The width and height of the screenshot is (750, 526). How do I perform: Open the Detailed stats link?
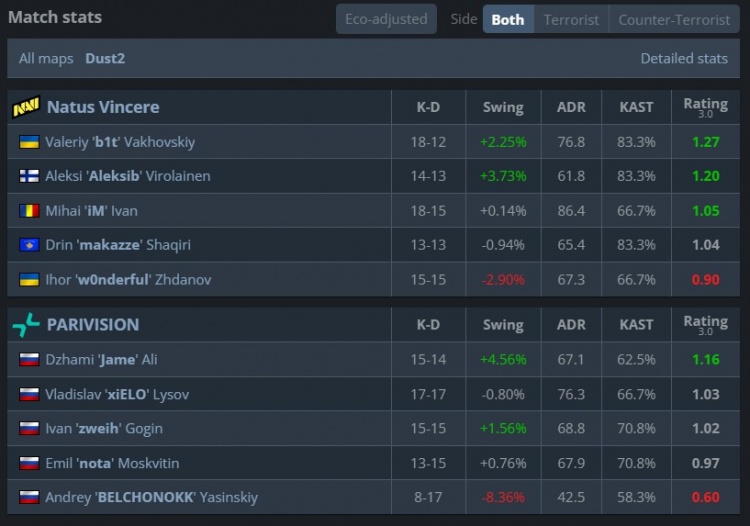684,58
